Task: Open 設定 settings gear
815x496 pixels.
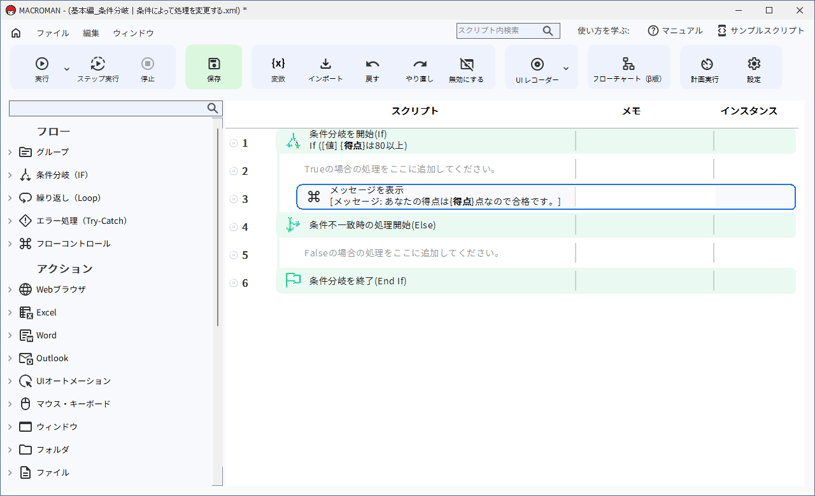Action: pyautogui.click(x=754, y=69)
